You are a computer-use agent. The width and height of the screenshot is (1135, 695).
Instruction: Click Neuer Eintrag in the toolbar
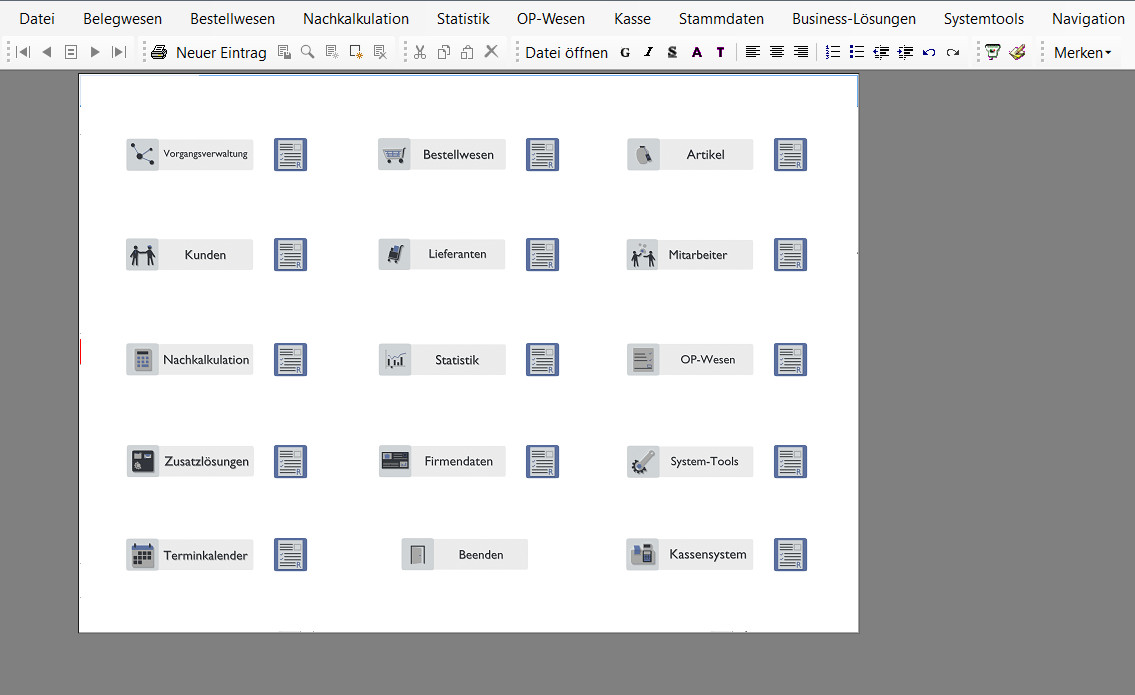(x=221, y=52)
